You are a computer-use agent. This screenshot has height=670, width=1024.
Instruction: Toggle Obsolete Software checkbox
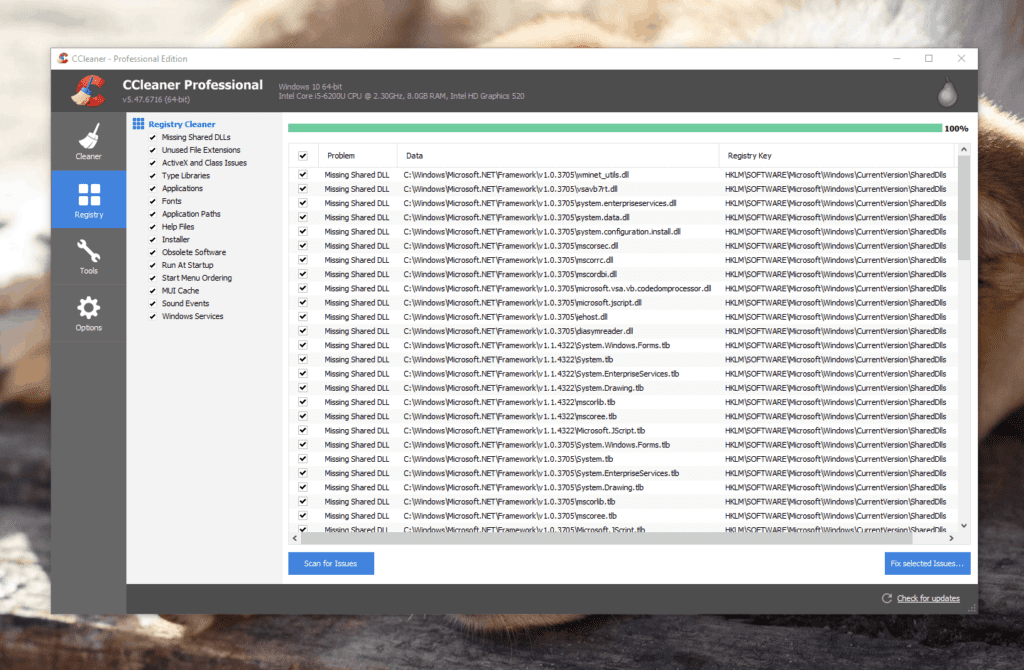pos(153,253)
